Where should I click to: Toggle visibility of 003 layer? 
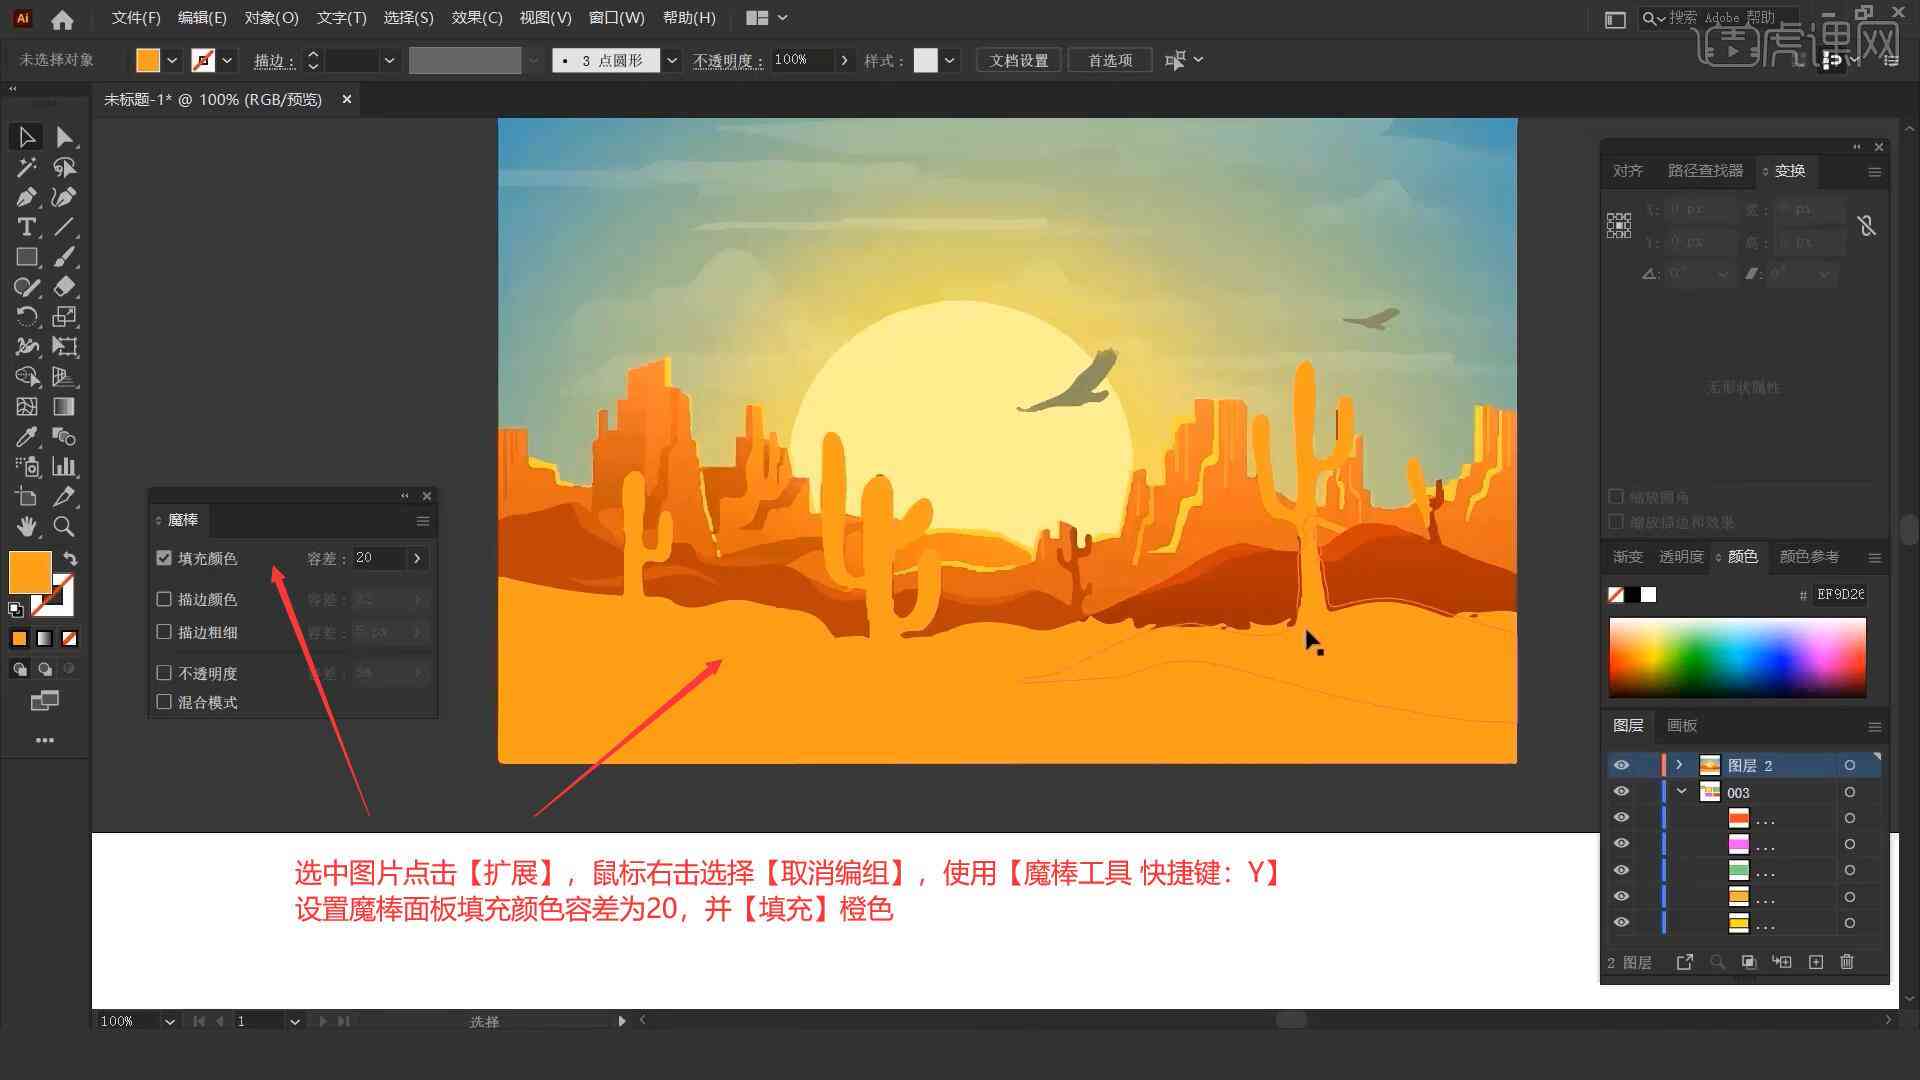tap(1621, 791)
